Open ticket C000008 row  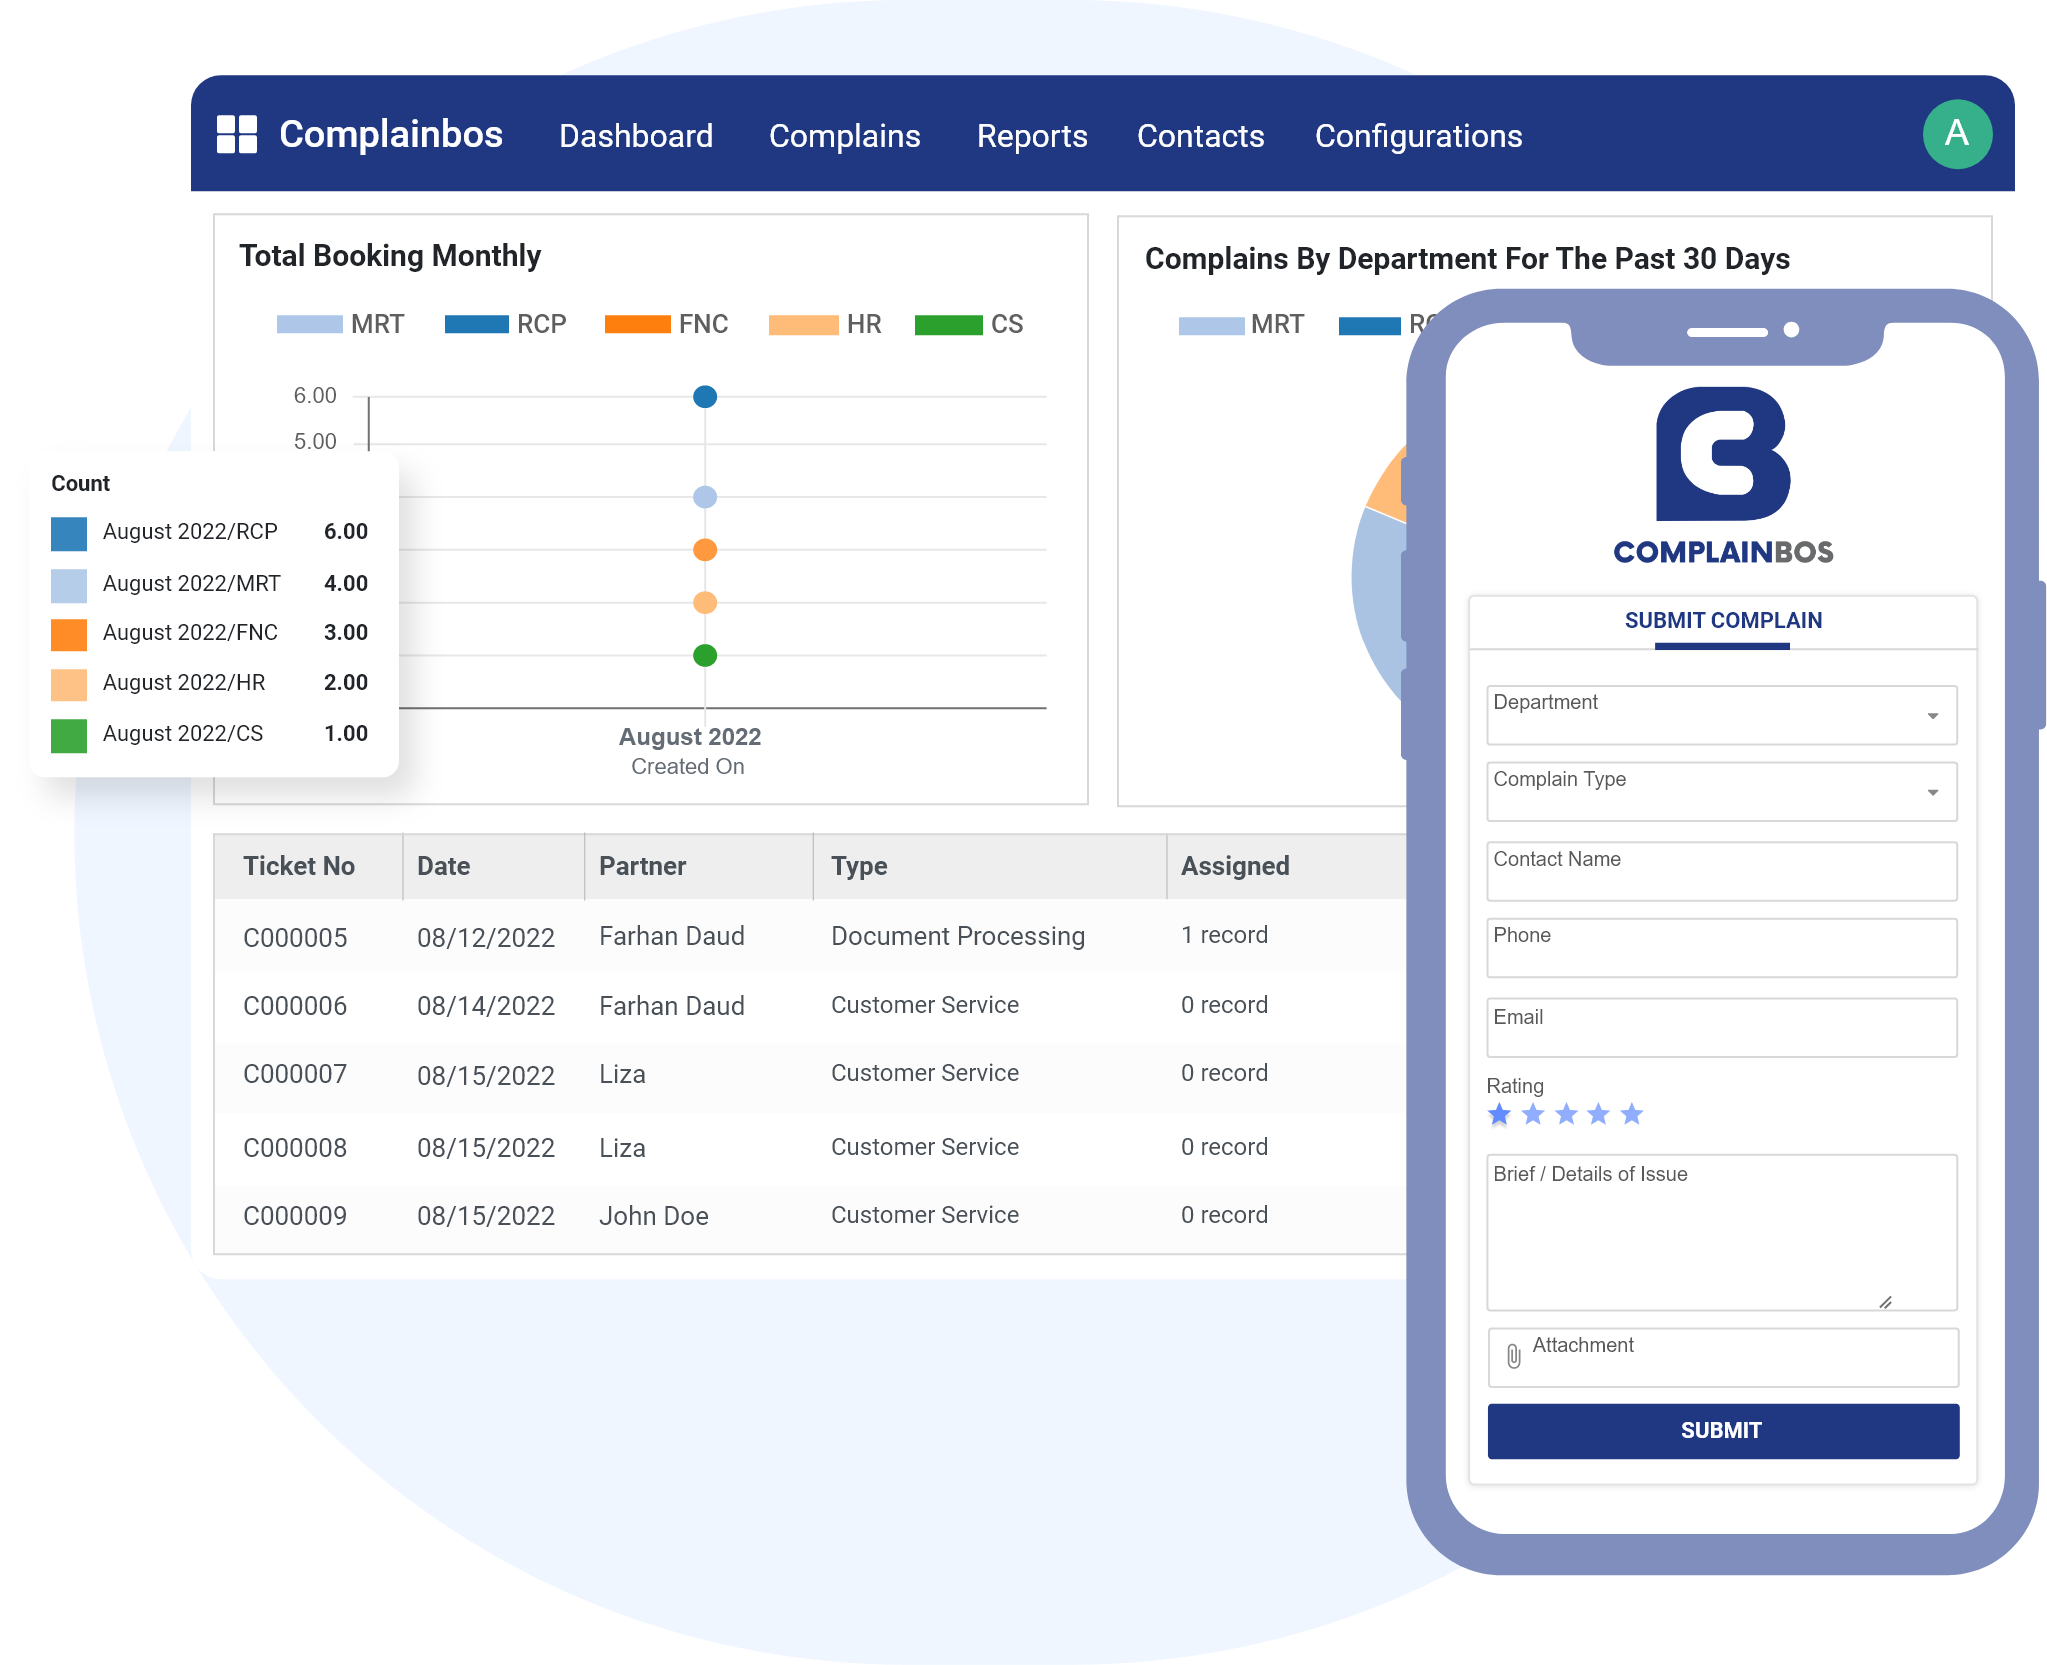coord(810,1147)
